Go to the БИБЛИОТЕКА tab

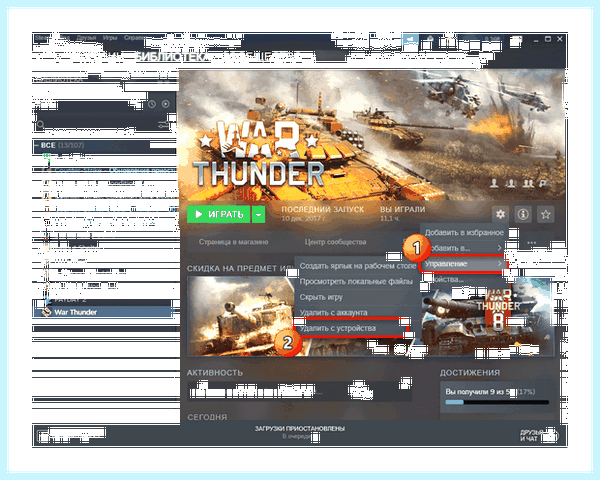(173, 57)
